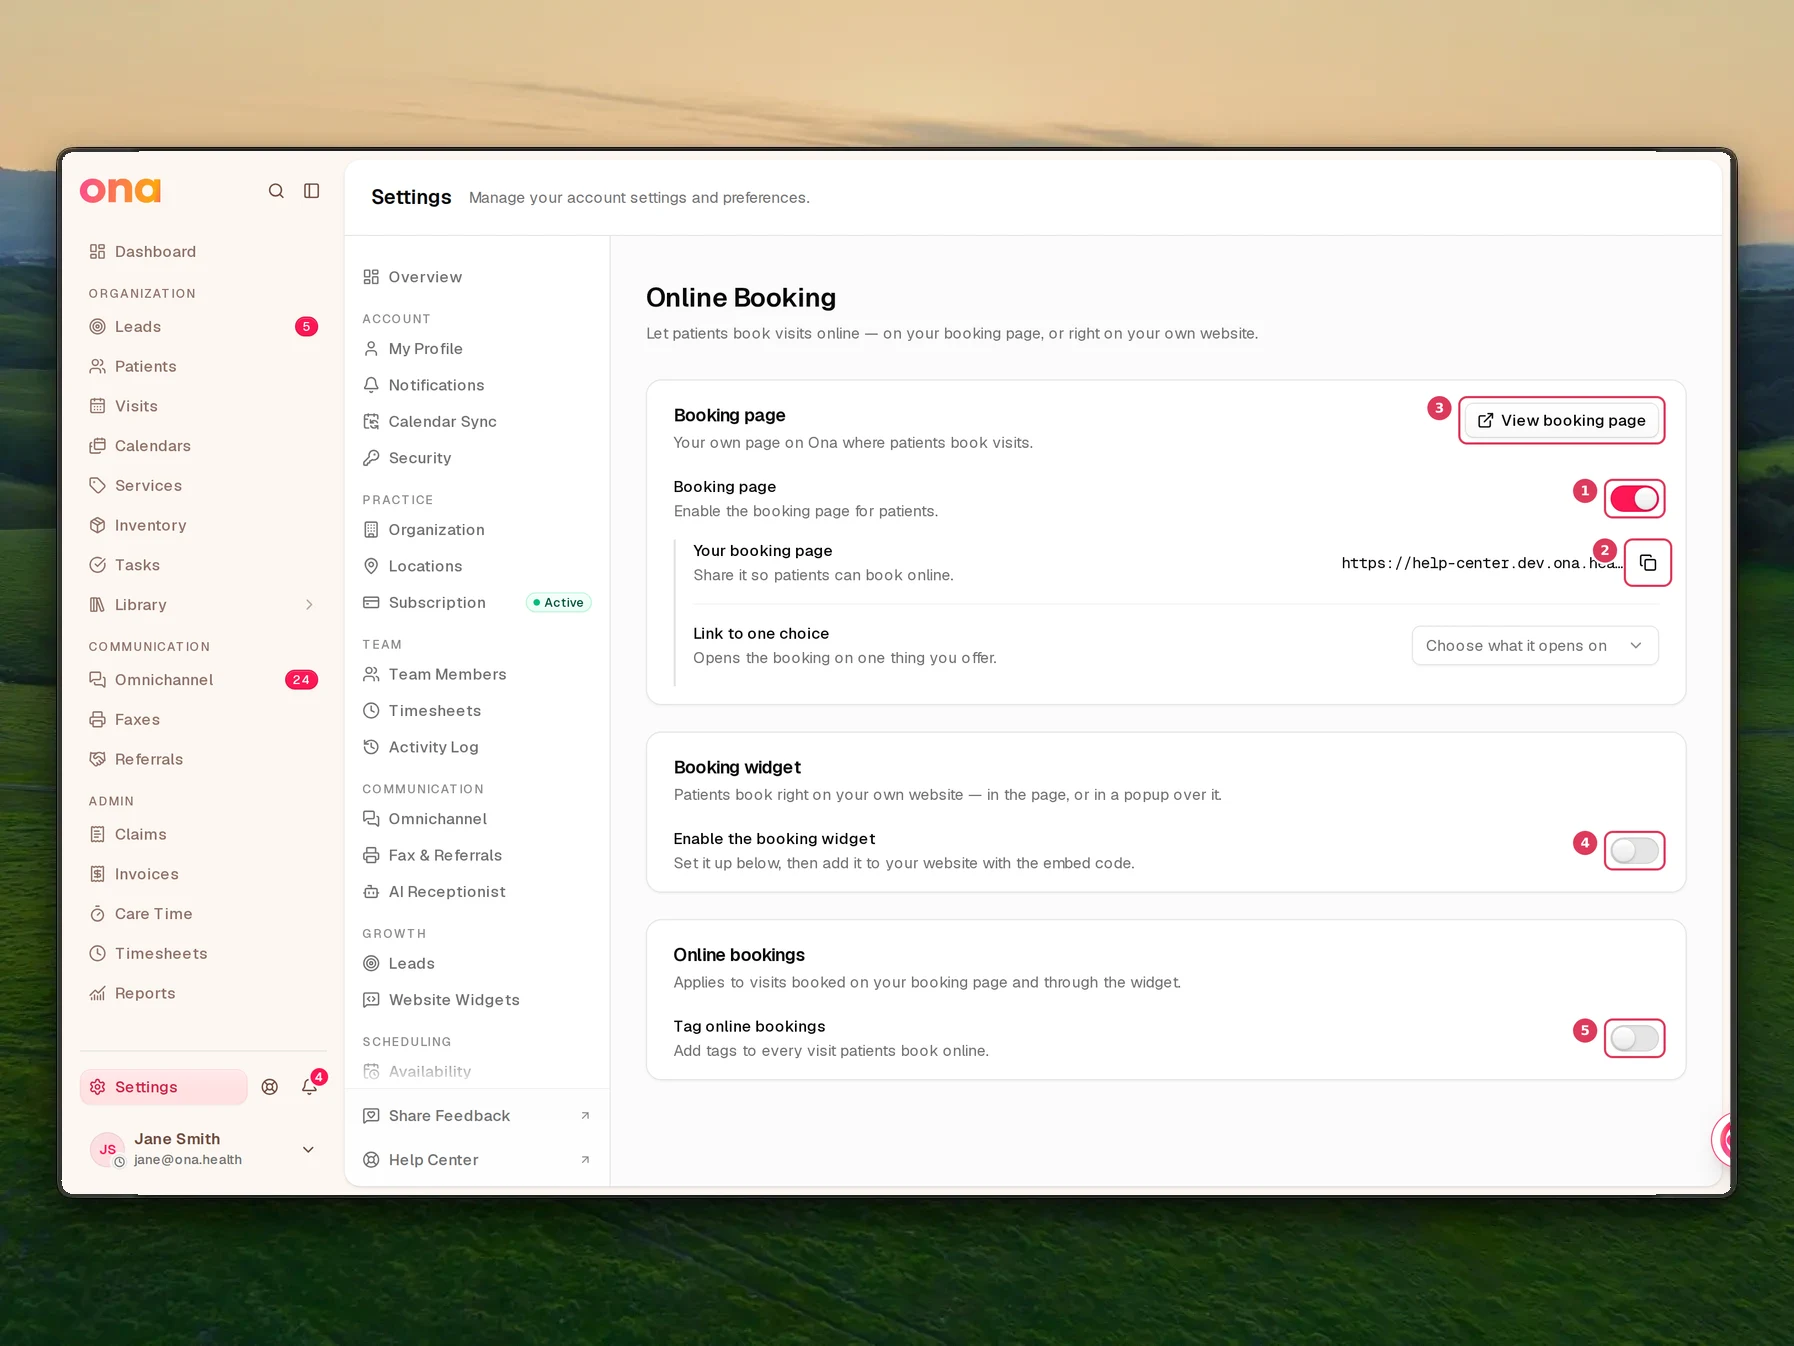
Task: Open Leads with badge 5
Action: [203, 327]
